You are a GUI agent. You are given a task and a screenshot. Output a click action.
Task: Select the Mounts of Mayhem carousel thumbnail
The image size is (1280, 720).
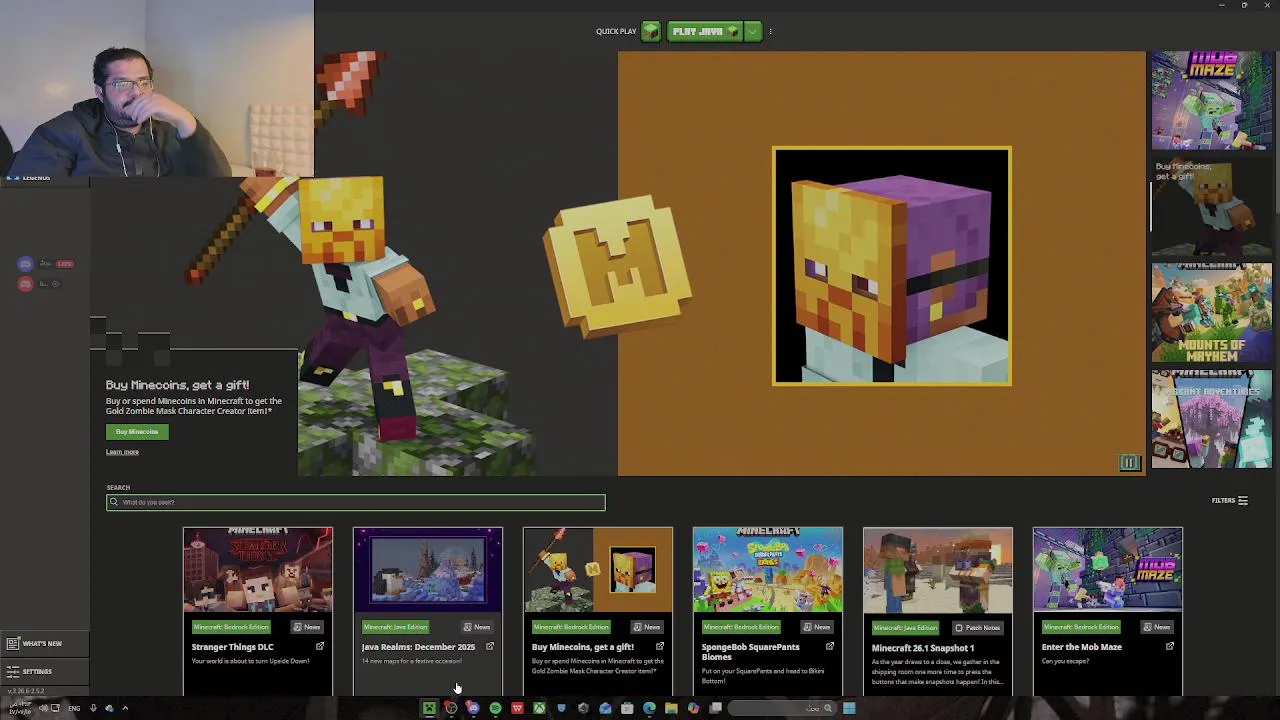point(1211,312)
